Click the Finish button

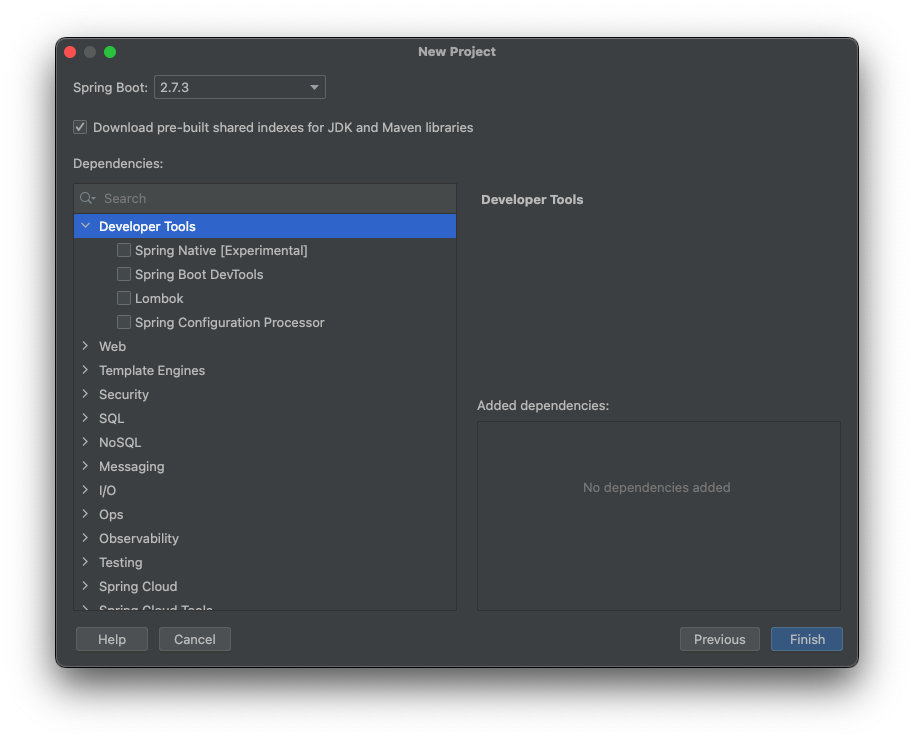807,639
